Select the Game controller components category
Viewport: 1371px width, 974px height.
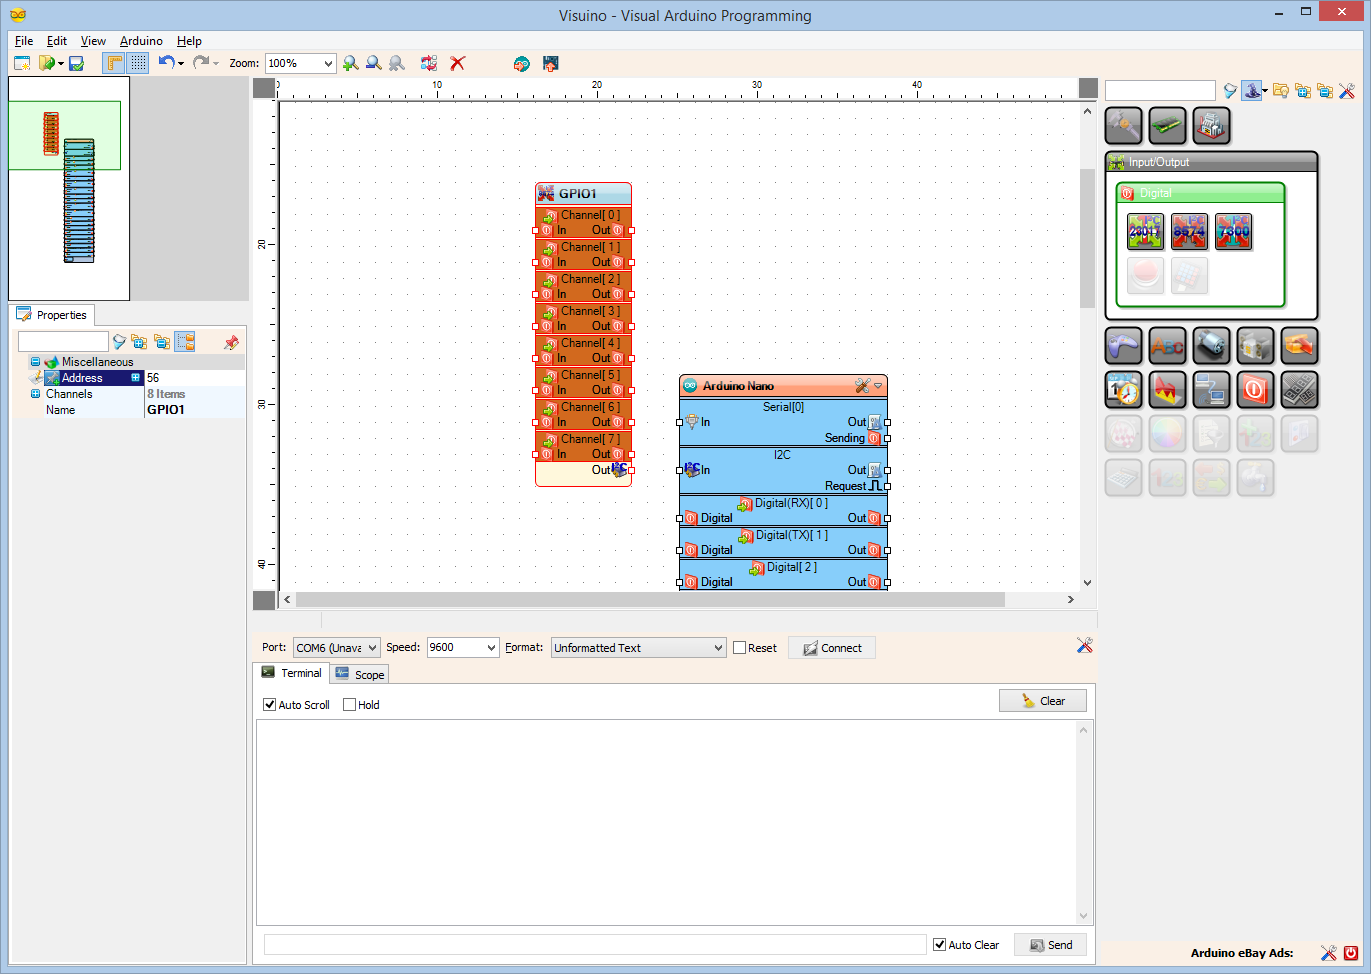point(1123,345)
